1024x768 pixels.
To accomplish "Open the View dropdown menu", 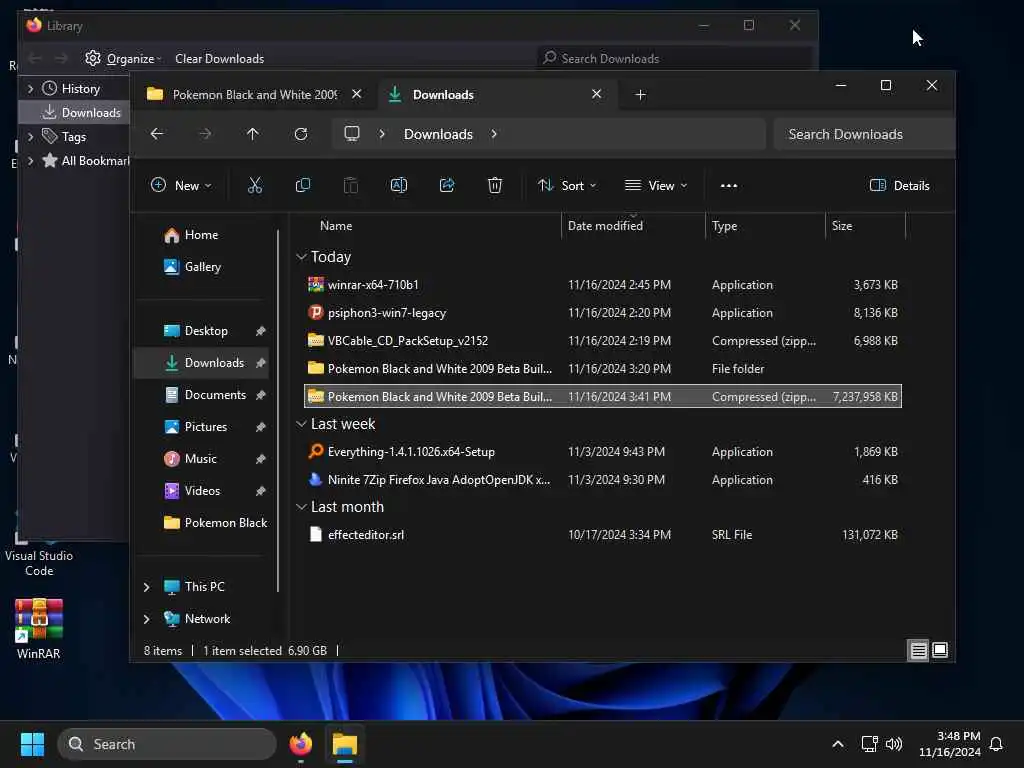I will [x=656, y=185].
